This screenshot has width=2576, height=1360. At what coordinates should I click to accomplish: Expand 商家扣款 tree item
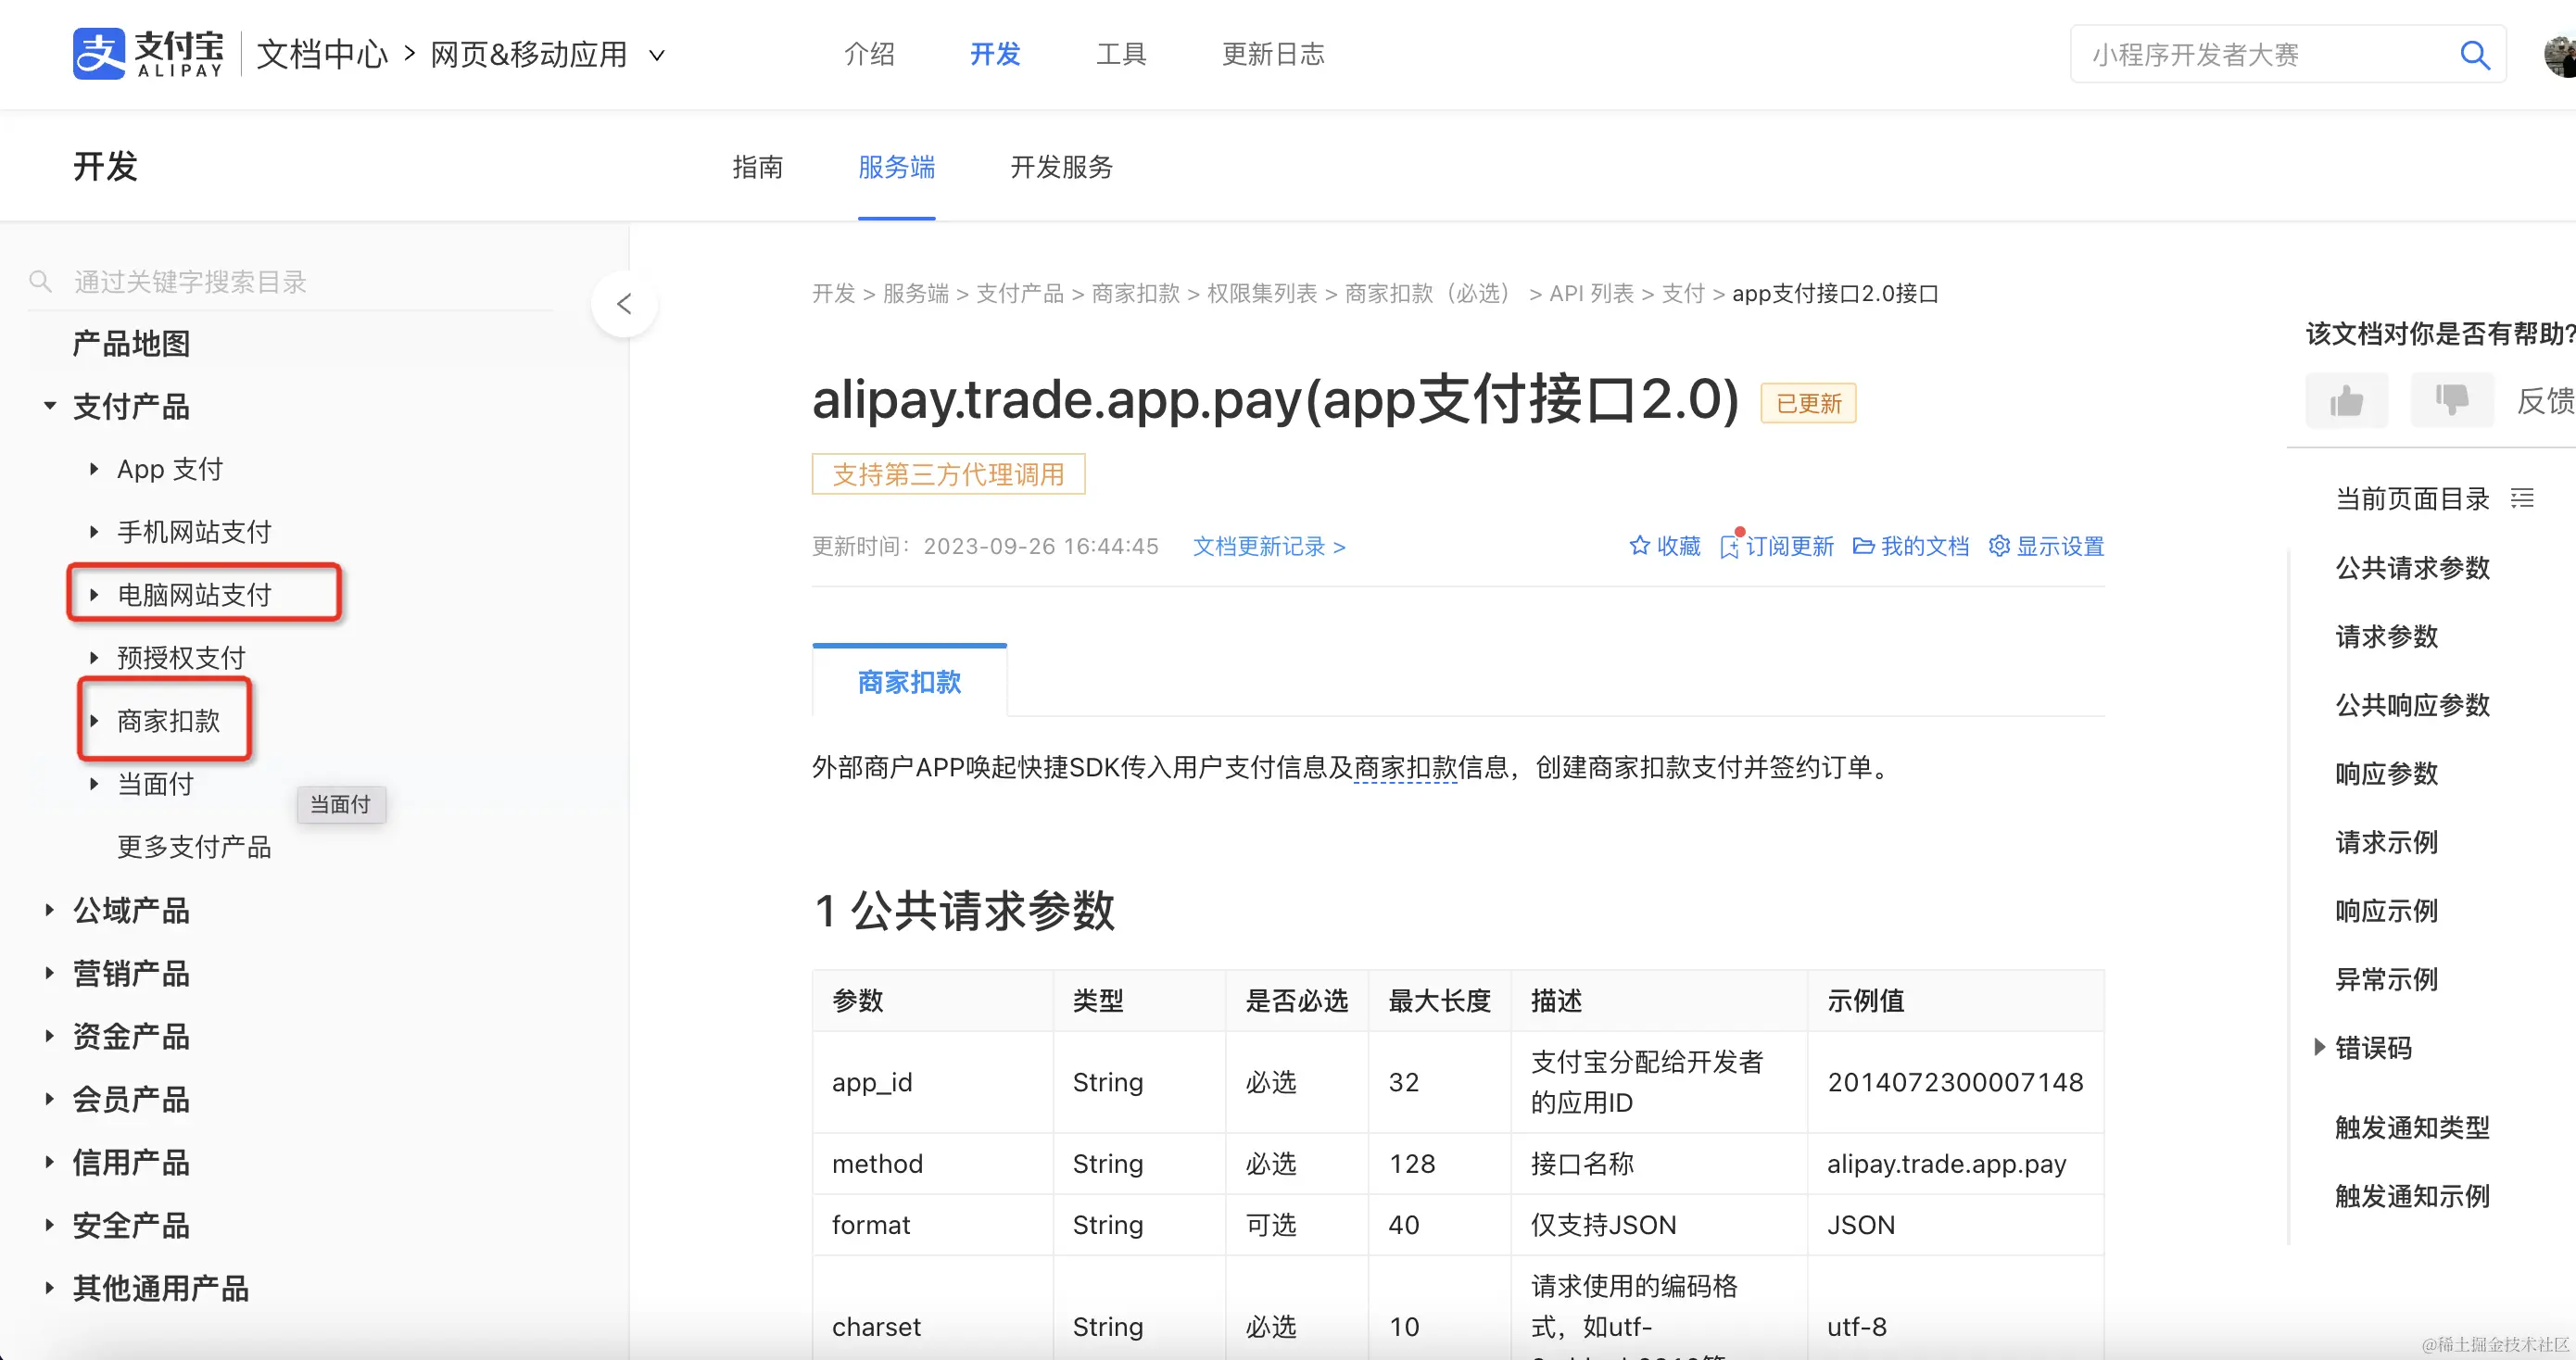click(x=94, y=720)
